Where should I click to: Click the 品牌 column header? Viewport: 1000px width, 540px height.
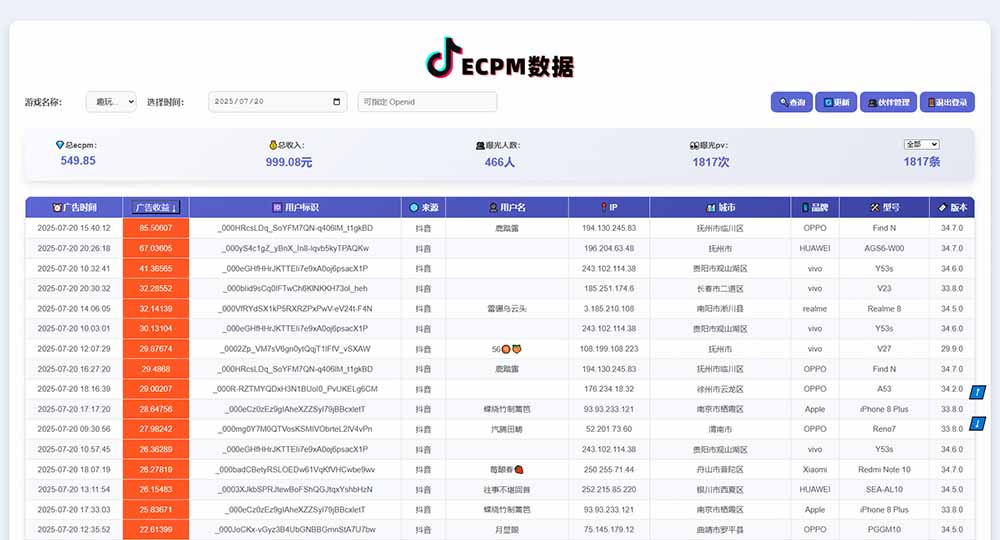814,208
